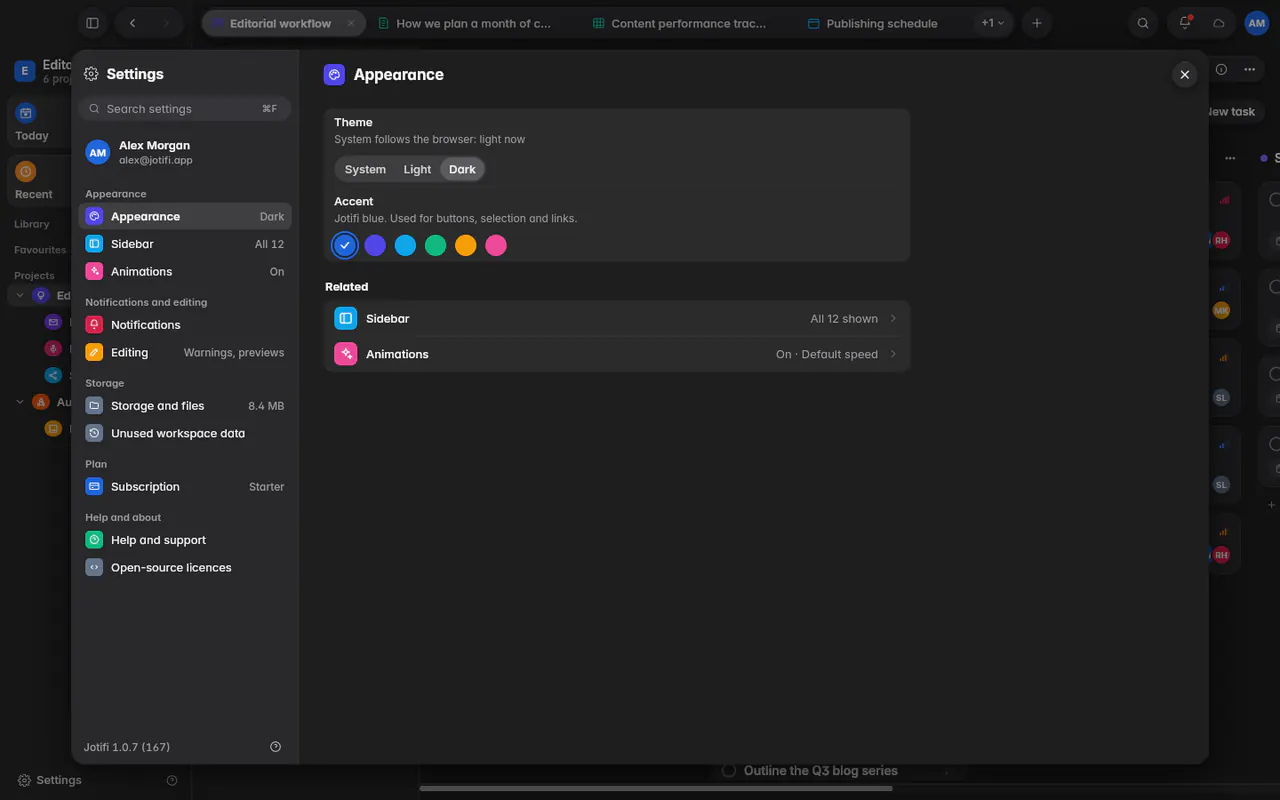The height and width of the screenshot is (800, 1280).
Task: Select the Light theme option
Action: (417, 169)
